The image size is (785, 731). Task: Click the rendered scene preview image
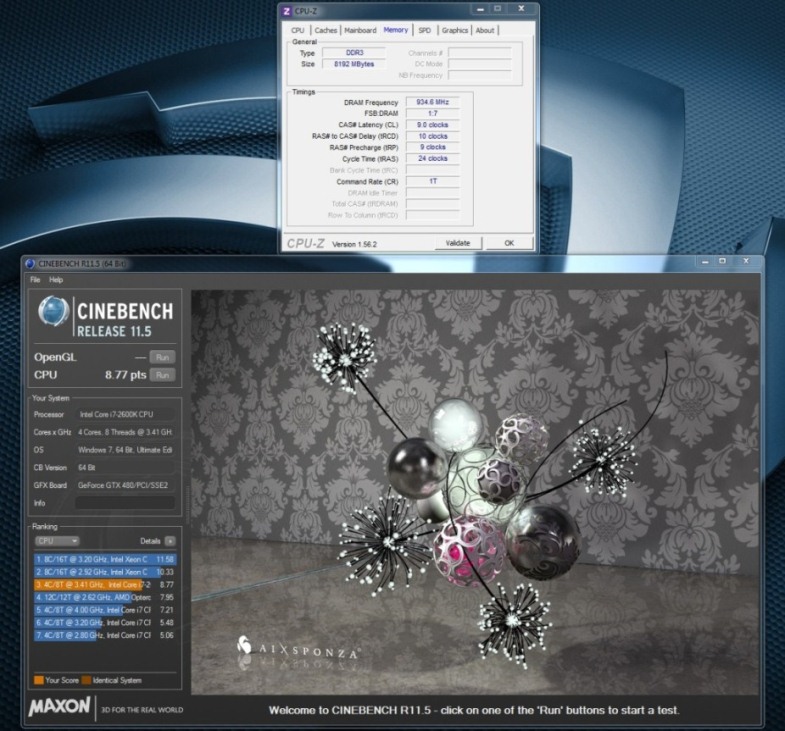475,492
